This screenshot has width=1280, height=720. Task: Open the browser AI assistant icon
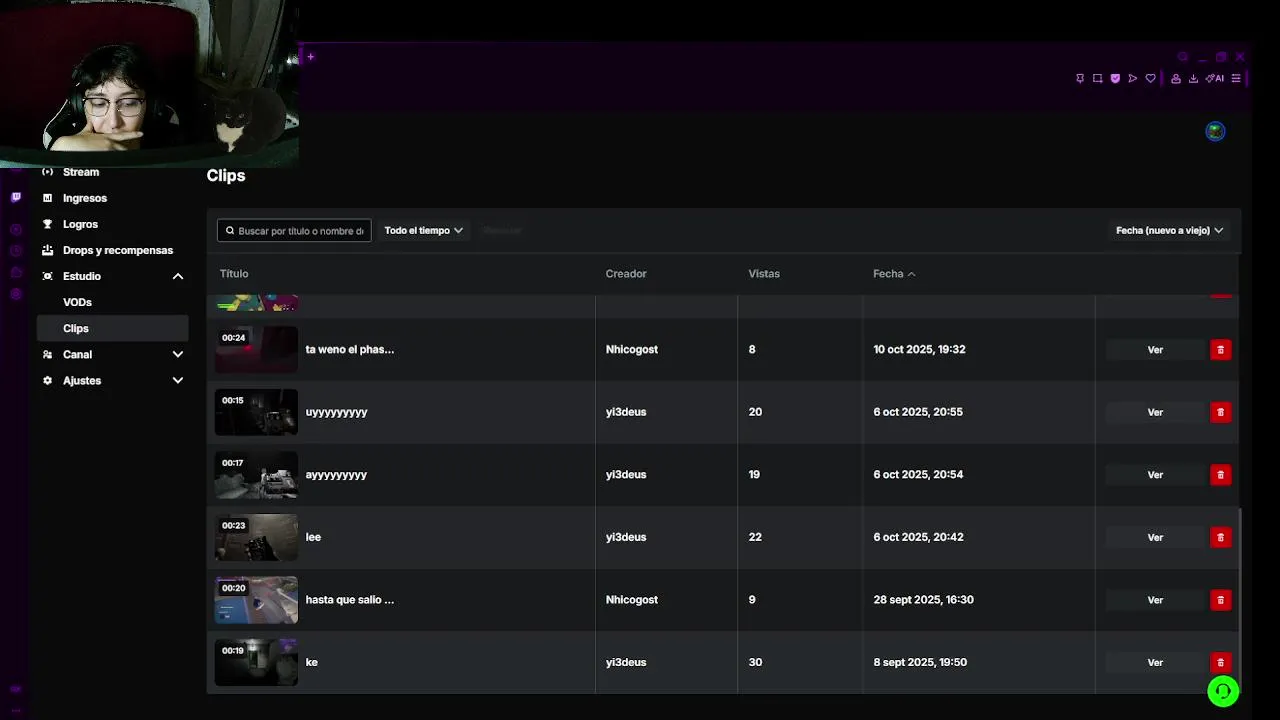tap(1215, 79)
